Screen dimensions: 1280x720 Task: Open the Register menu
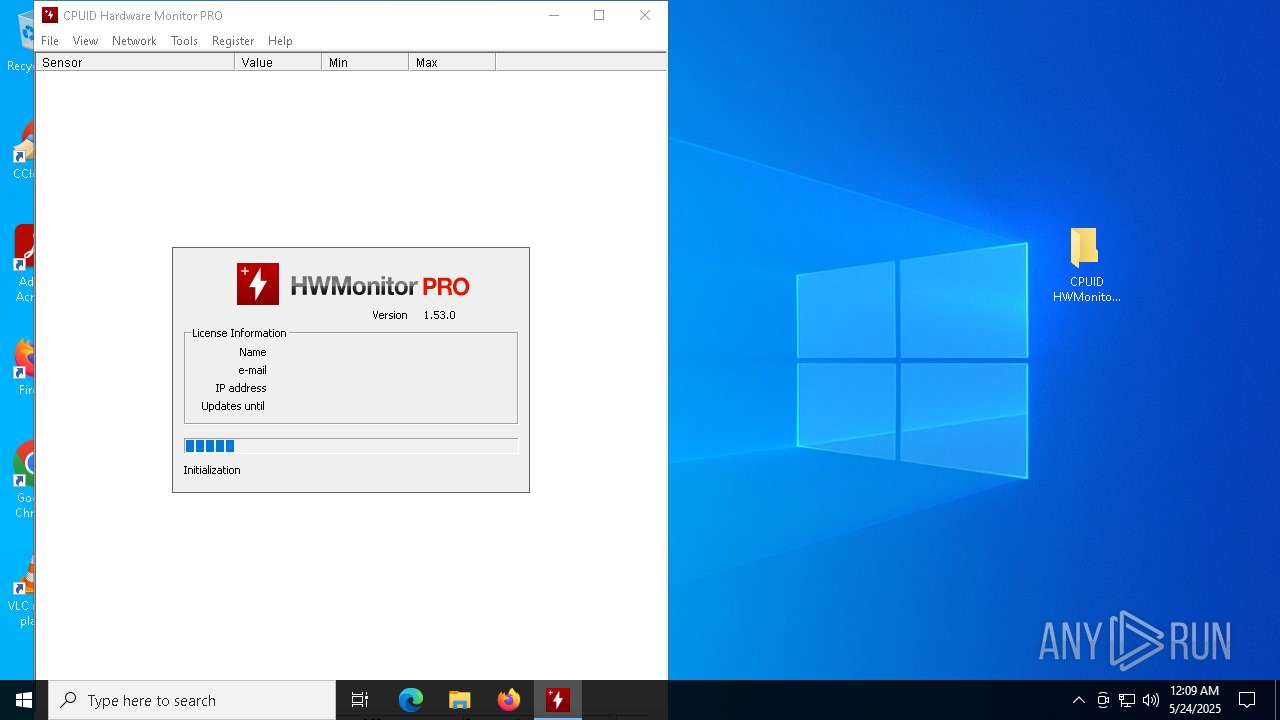(233, 41)
